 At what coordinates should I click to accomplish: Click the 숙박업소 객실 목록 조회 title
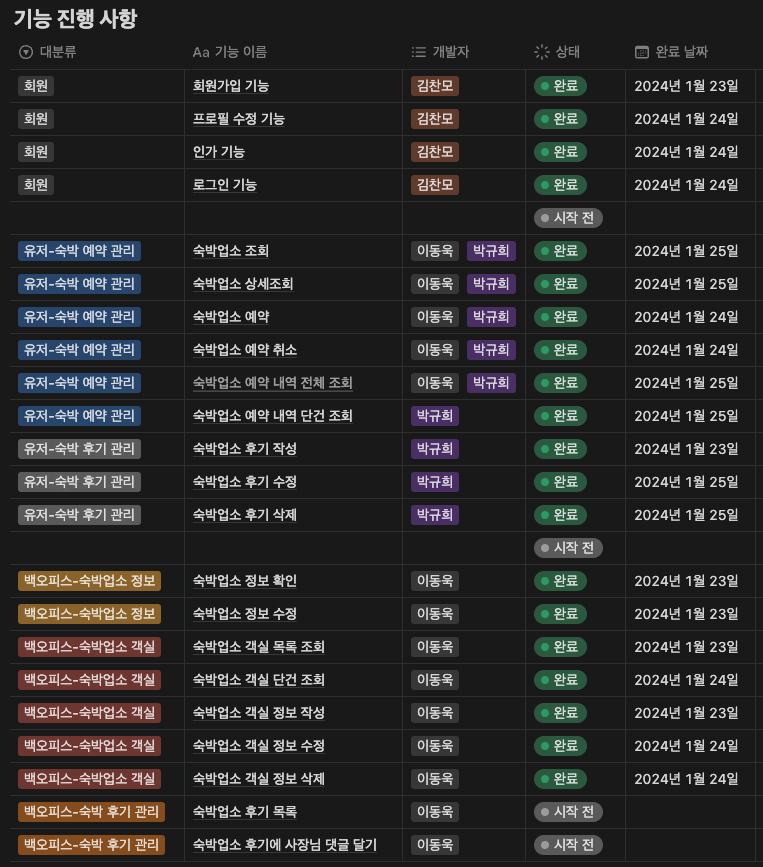click(258, 647)
